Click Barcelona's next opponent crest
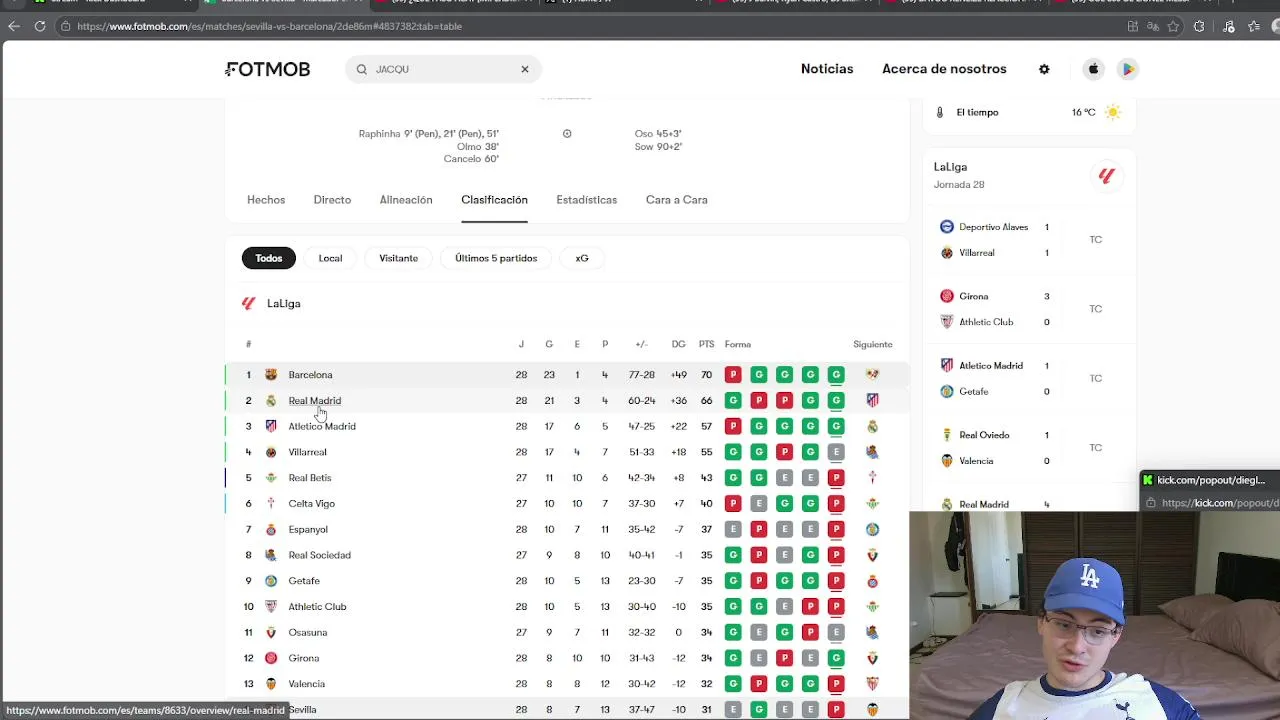 [x=872, y=375]
